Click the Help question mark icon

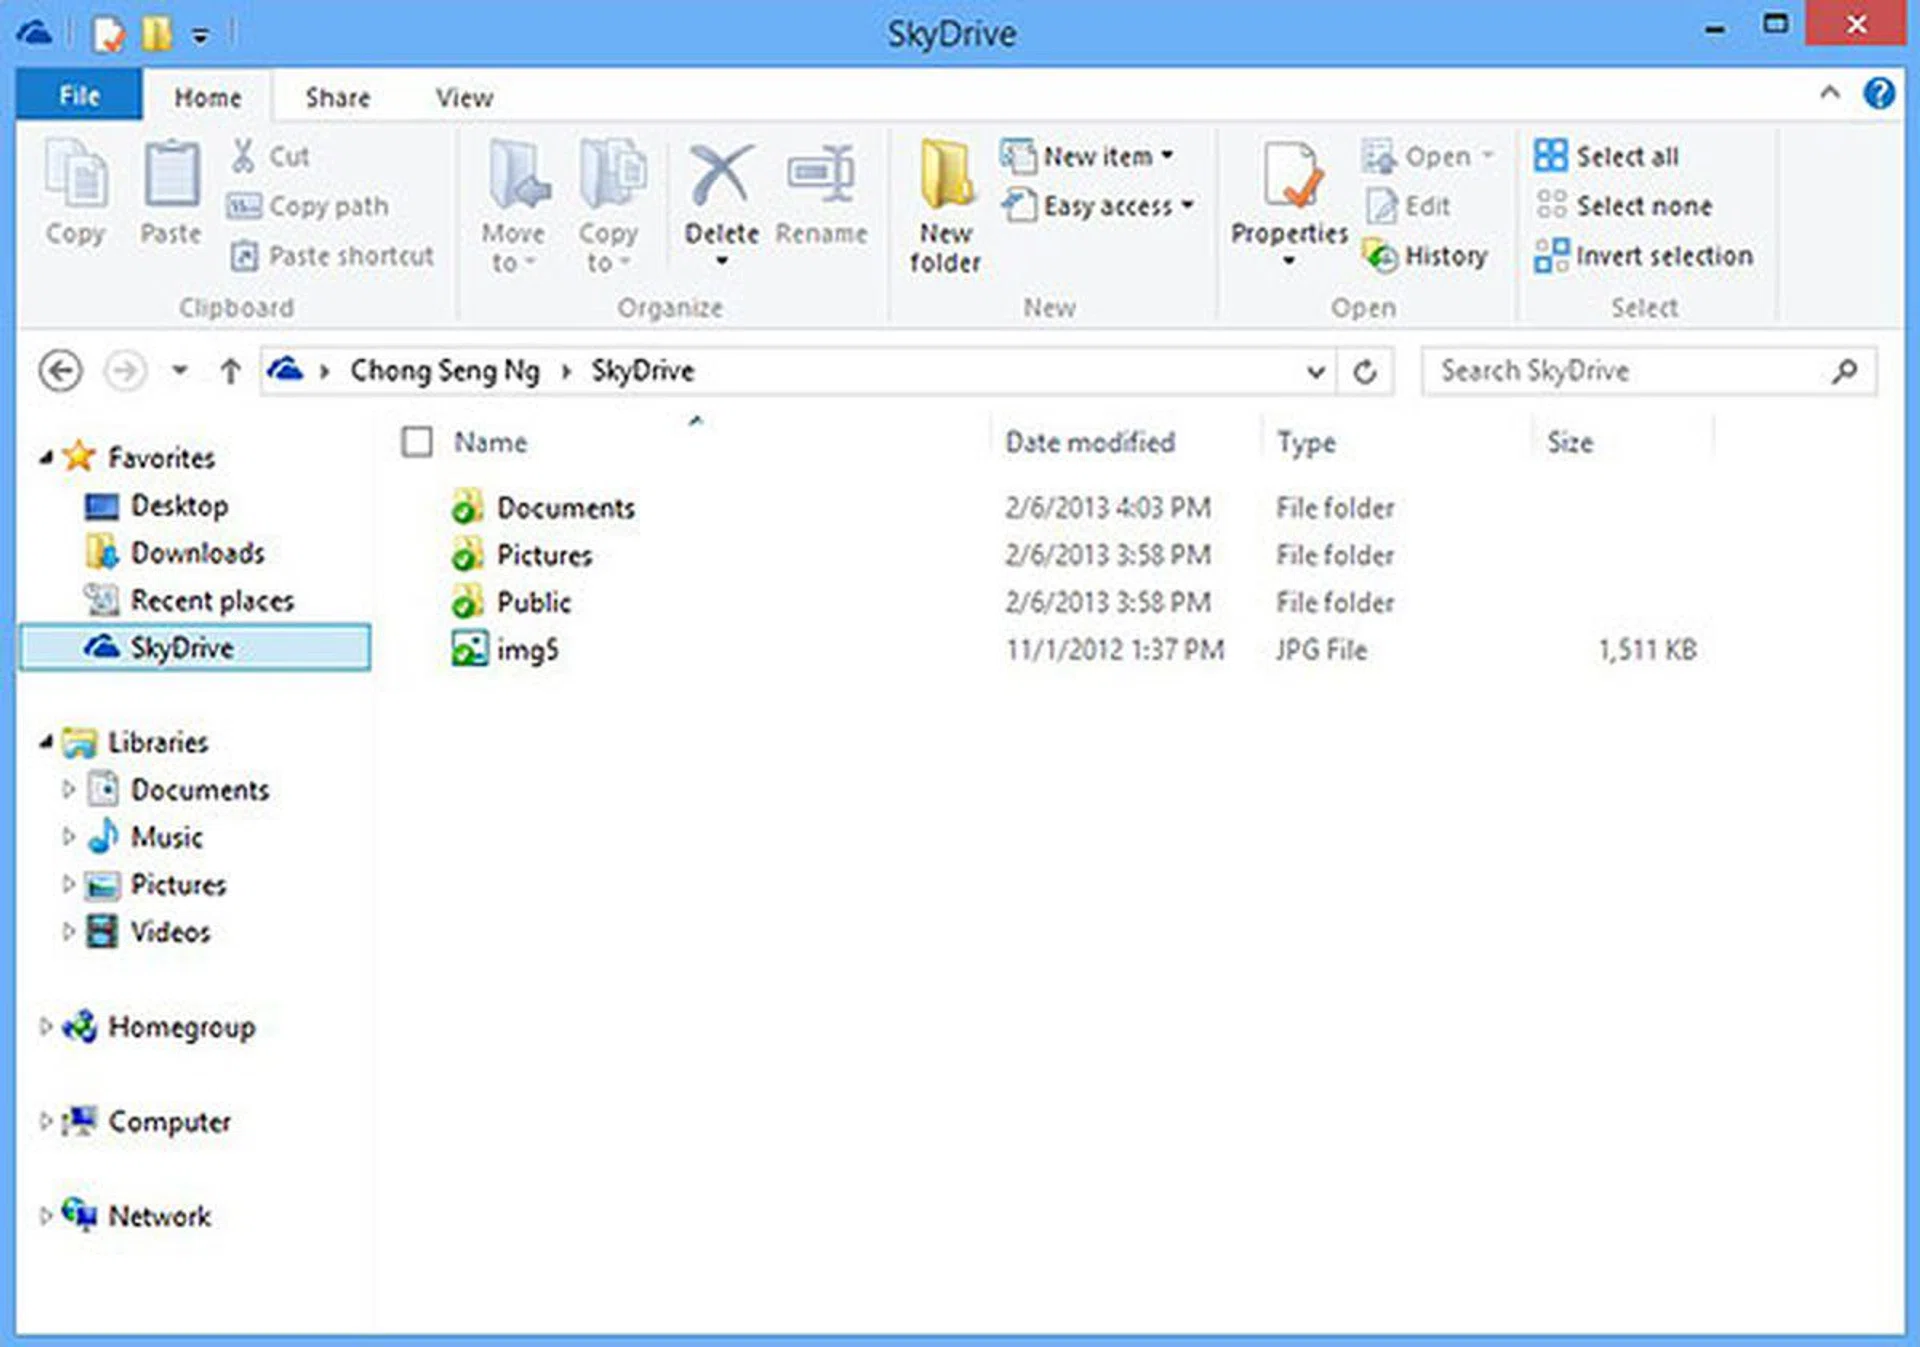point(1879,94)
